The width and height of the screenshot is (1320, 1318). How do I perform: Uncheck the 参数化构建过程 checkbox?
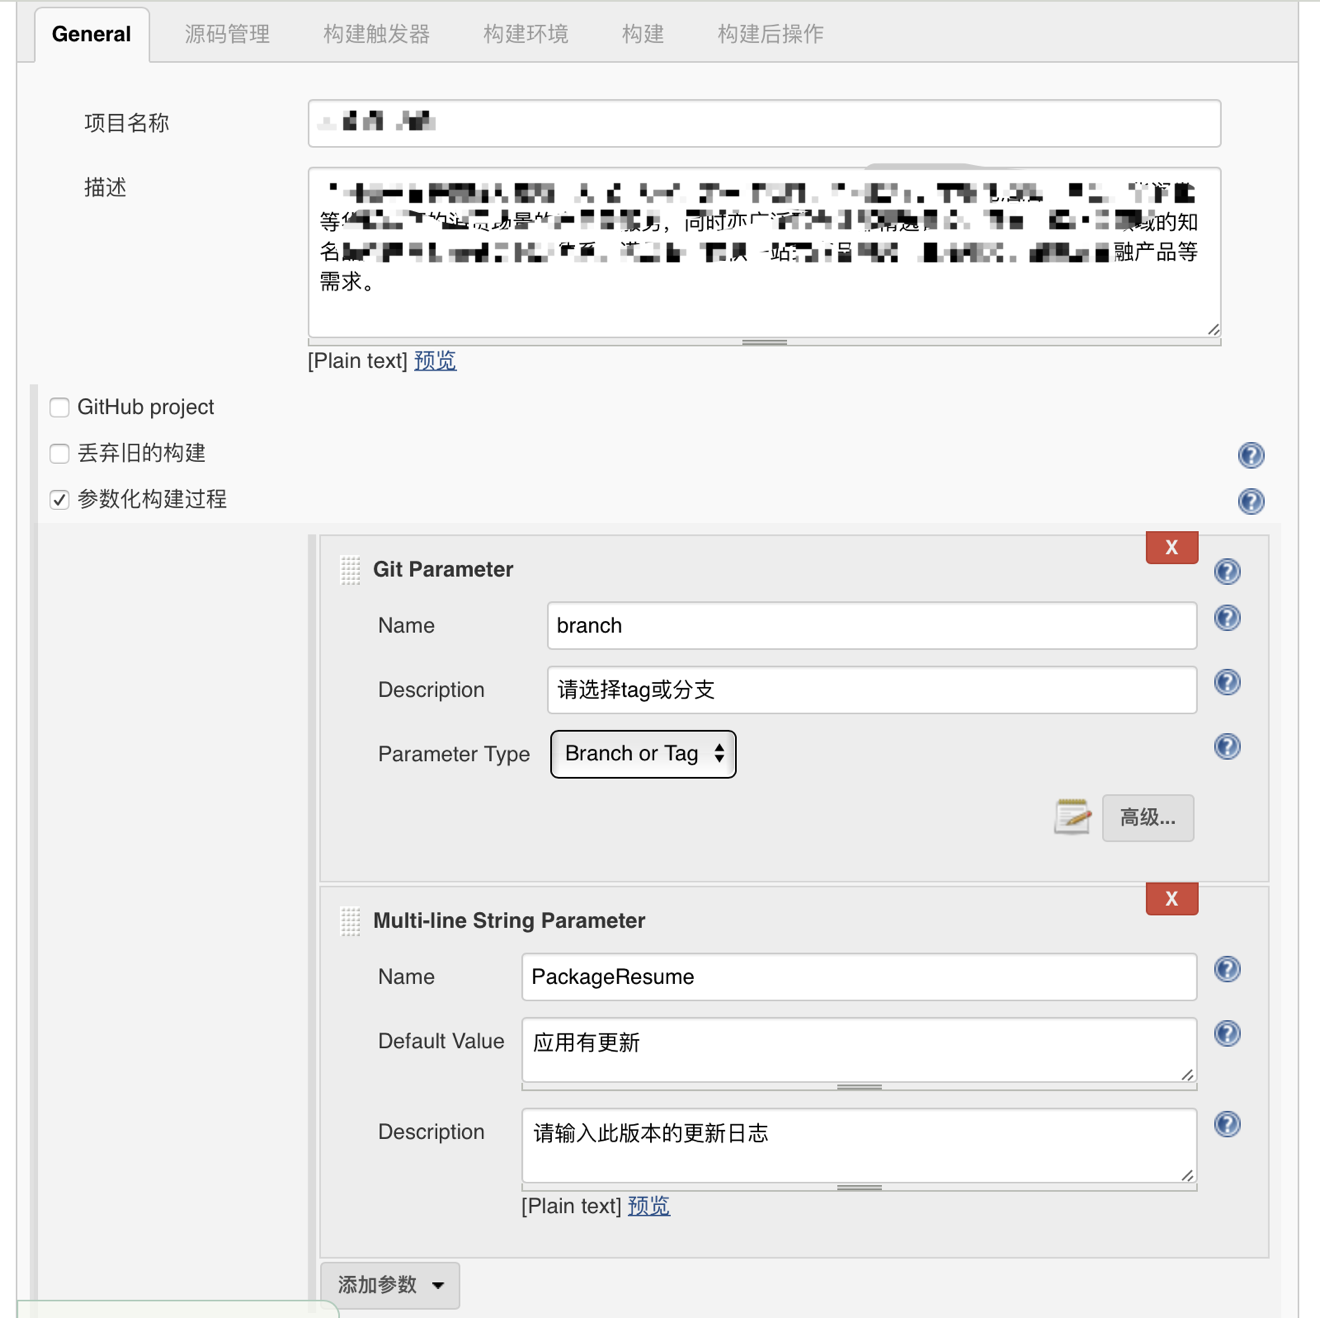(60, 499)
